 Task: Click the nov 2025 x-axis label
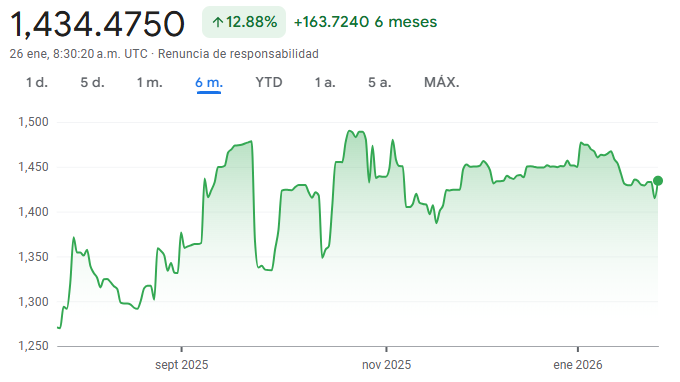[x=386, y=365]
